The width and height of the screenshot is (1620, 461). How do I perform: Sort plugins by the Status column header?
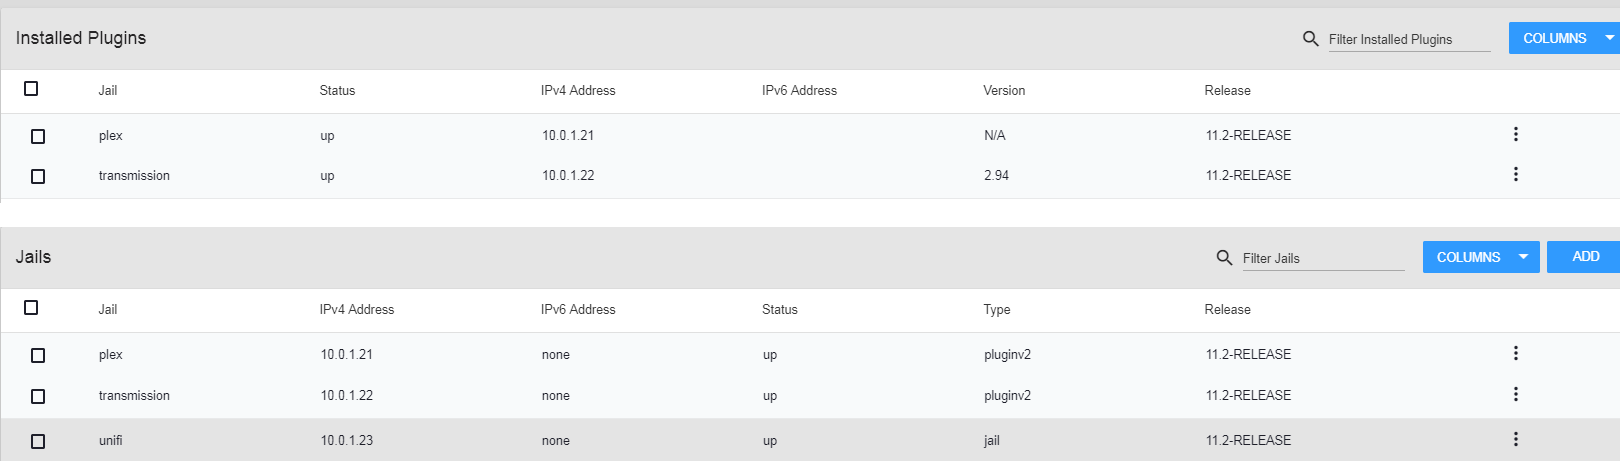pyautogui.click(x=337, y=90)
